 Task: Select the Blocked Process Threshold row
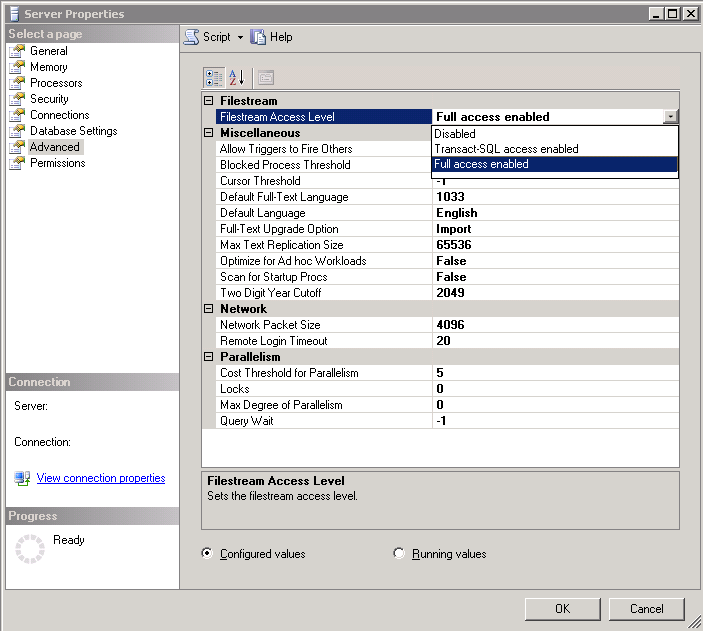(324, 165)
